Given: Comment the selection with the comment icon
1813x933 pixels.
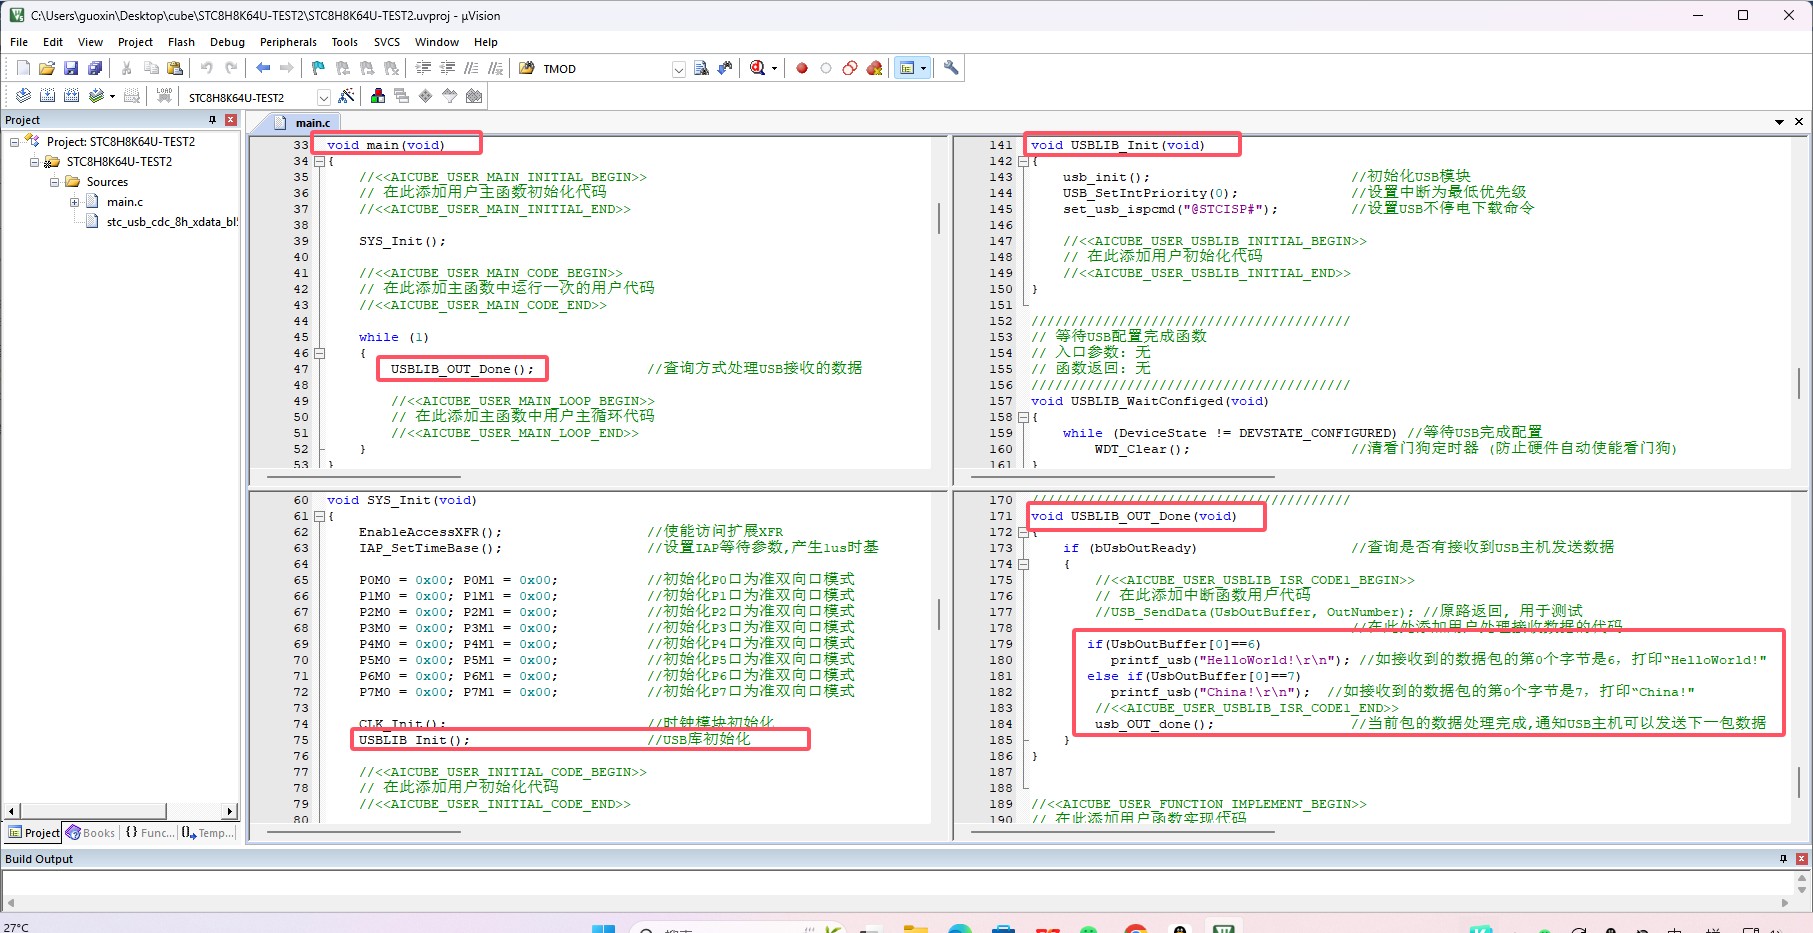Looking at the screenshot, I should click(471, 68).
